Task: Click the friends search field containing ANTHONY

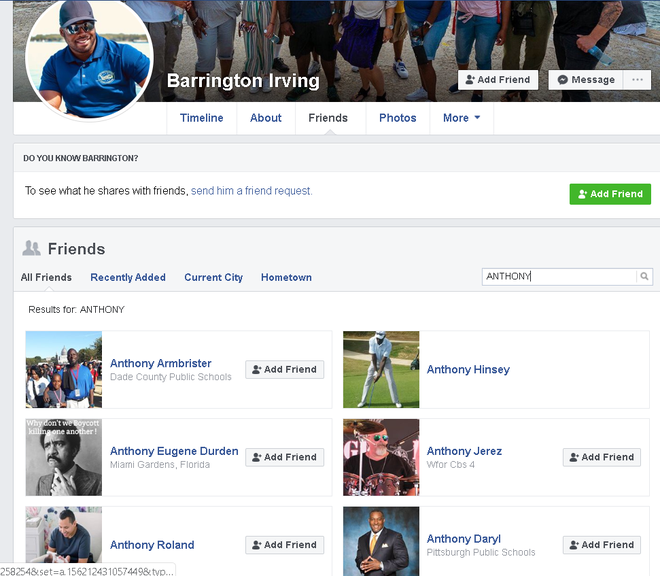Action: (558, 277)
